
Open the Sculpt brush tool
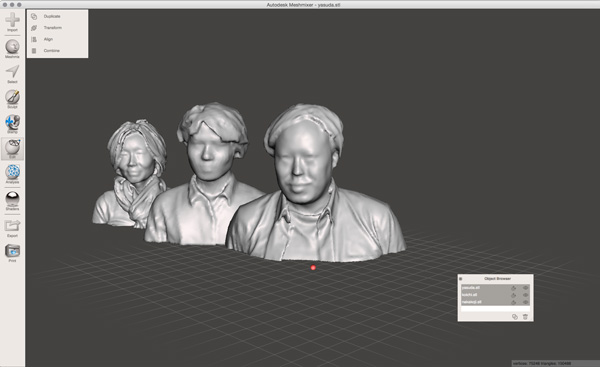tap(12, 99)
